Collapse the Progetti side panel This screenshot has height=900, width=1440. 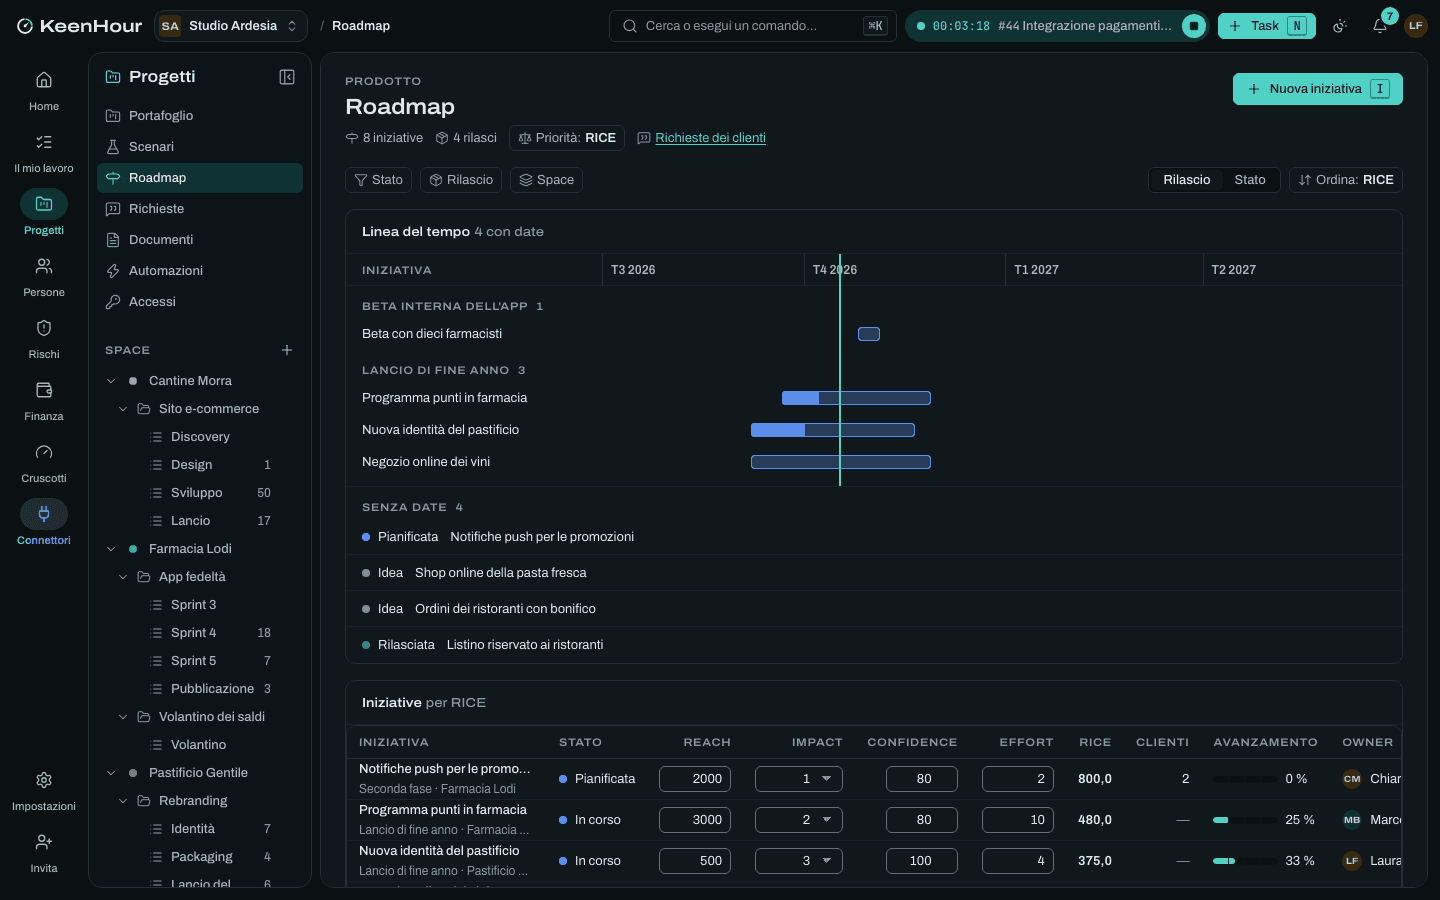287,77
